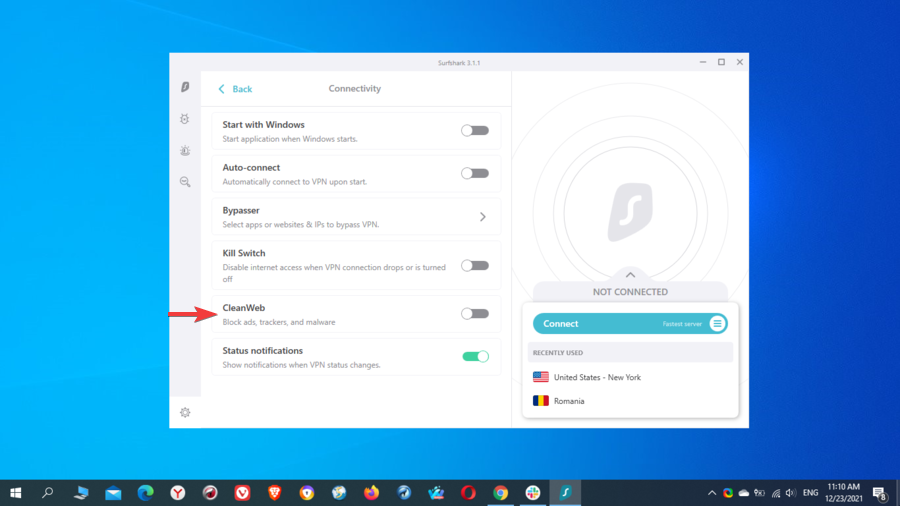Open the Alert icon in the sidebar
The height and width of the screenshot is (506, 900).
[x=185, y=151]
